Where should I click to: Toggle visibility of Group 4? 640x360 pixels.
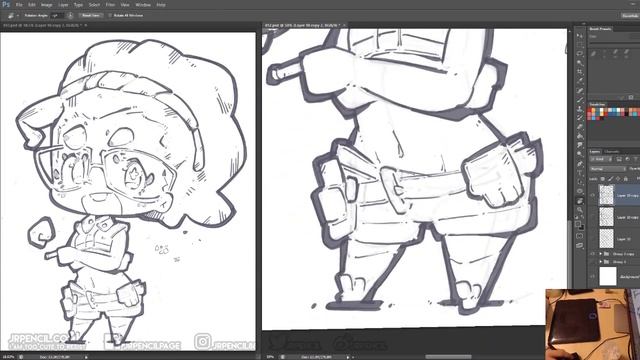(x=593, y=262)
